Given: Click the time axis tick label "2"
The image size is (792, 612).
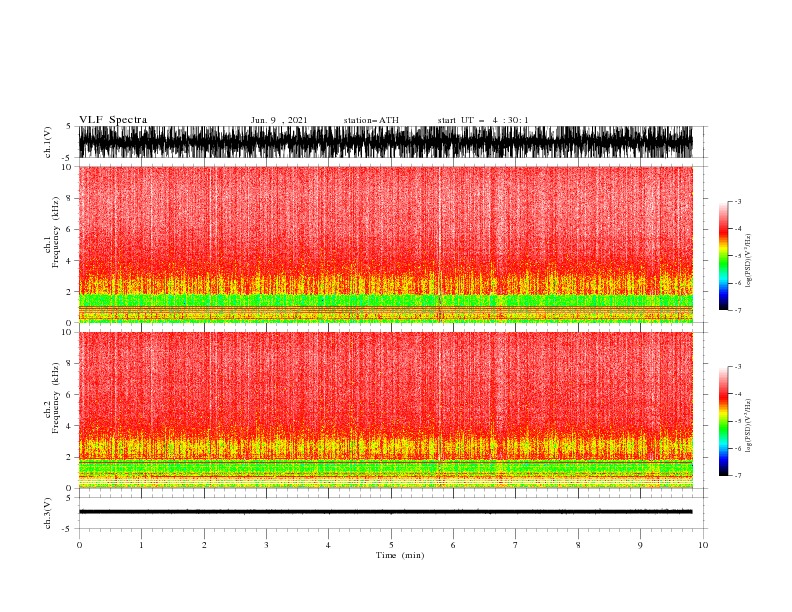Looking at the screenshot, I should 204,545.
